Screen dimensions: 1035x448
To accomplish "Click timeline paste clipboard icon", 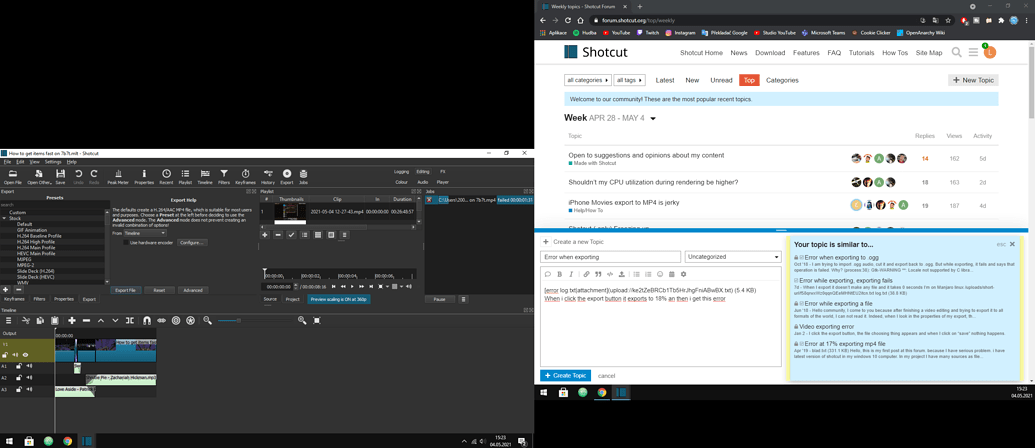I will click(x=55, y=320).
